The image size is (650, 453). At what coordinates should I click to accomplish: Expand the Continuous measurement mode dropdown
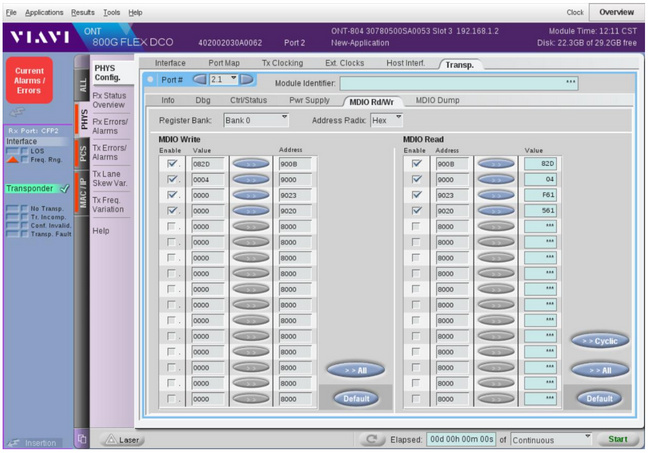tap(551, 439)
